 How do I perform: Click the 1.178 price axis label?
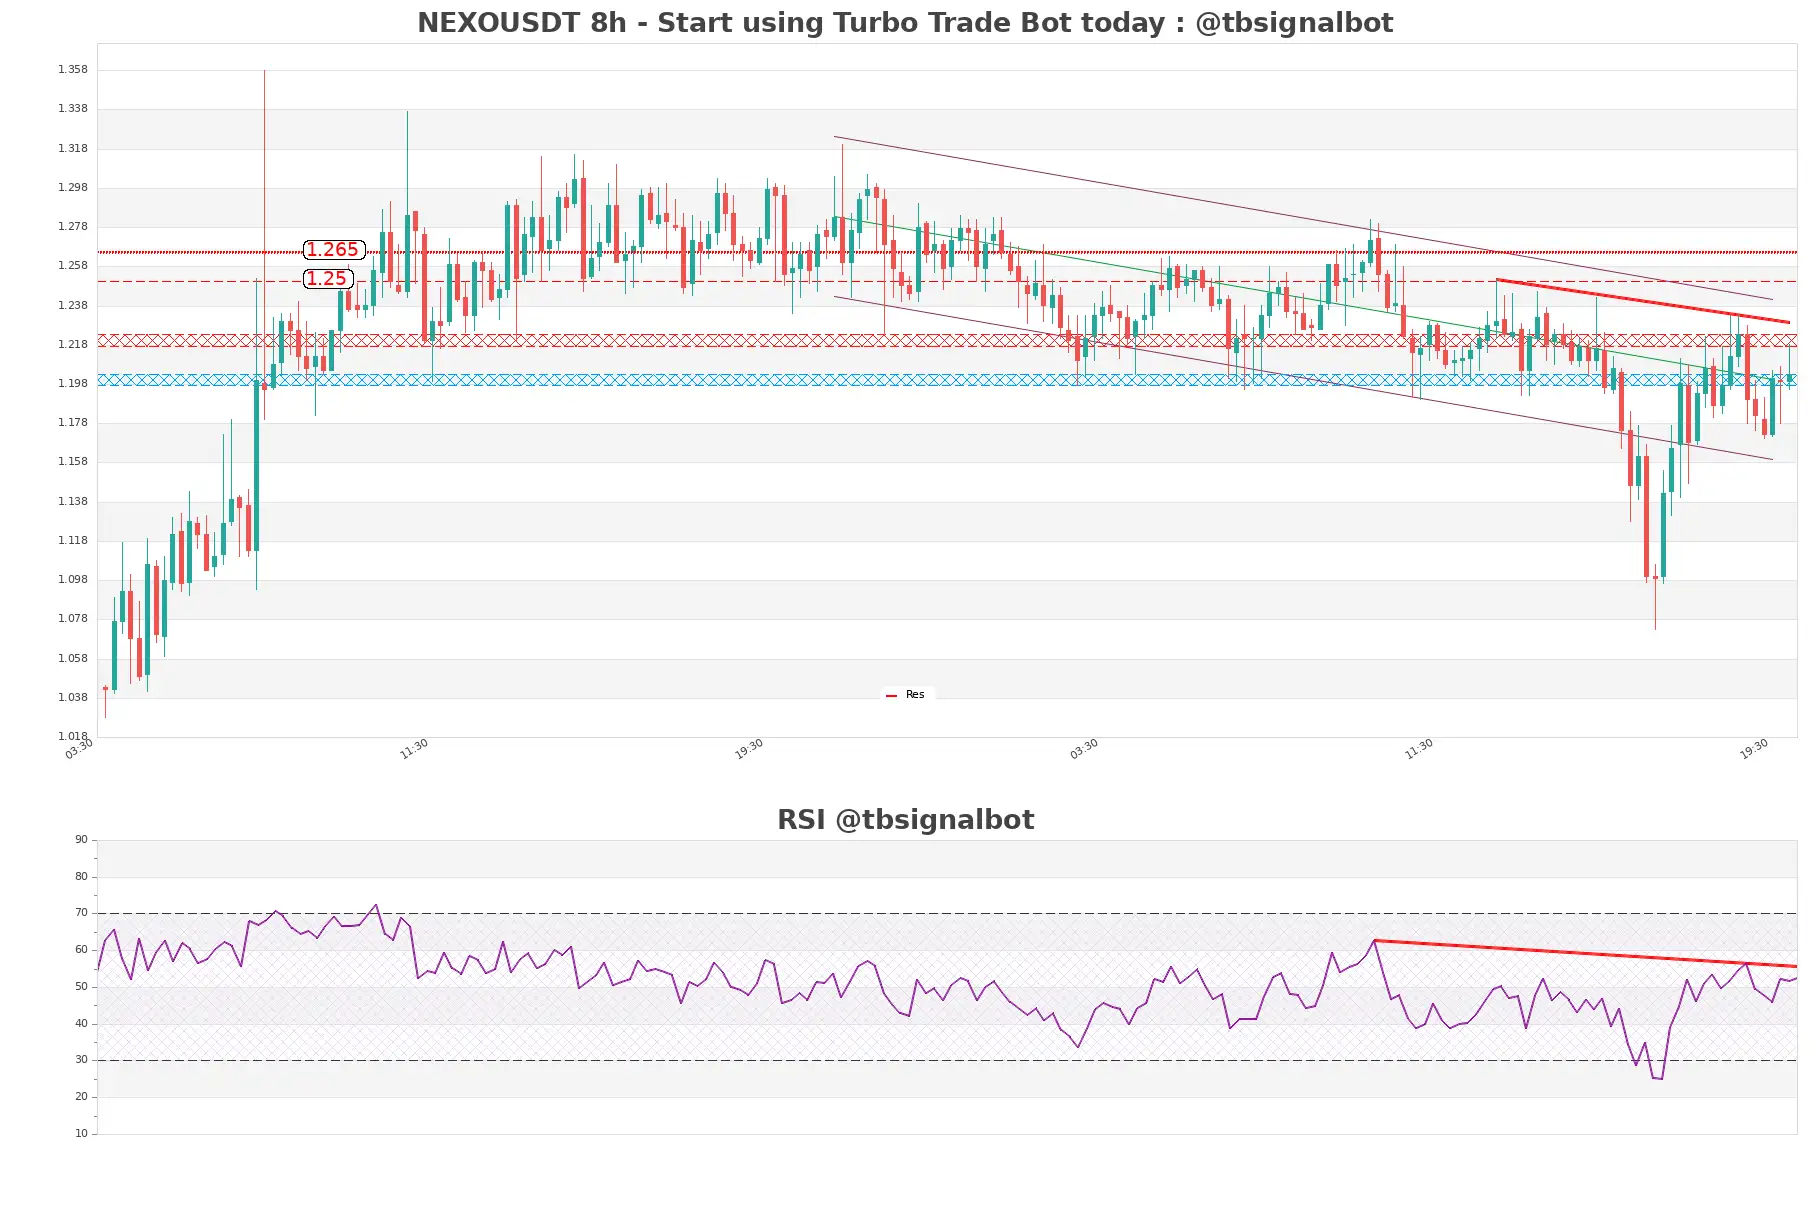[x=73, y=423]
